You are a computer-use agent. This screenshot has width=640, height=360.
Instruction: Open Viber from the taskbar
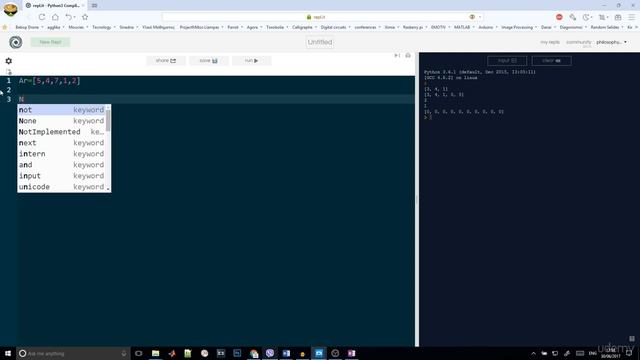[x=270, y=353]
